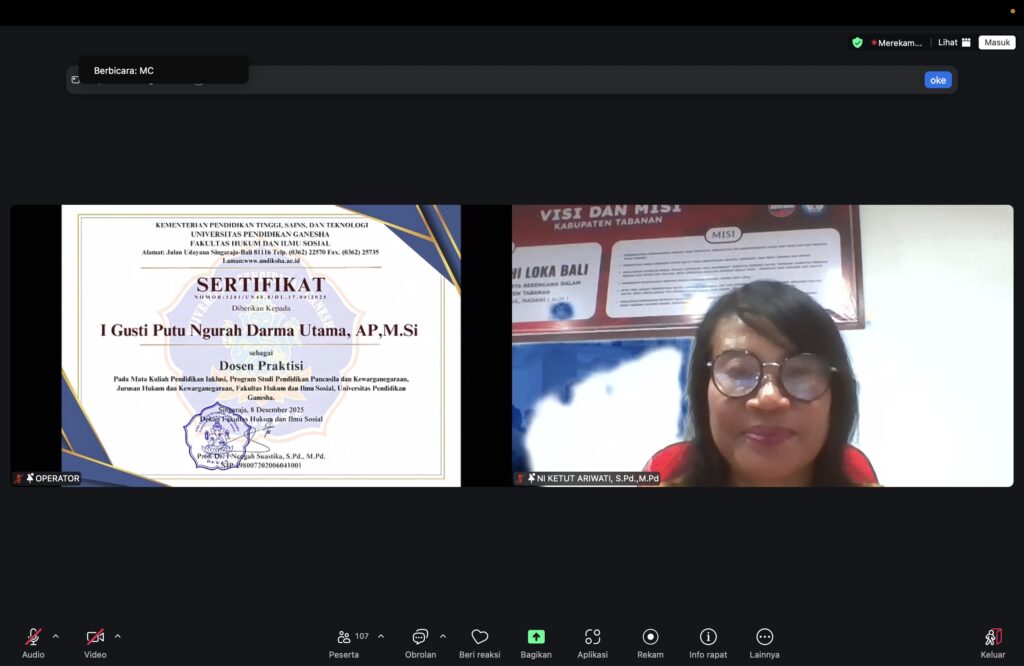Screen dimensions: 1024x666
Task: Expand audio options arrow next to Audio
Action: pos(55,636)
